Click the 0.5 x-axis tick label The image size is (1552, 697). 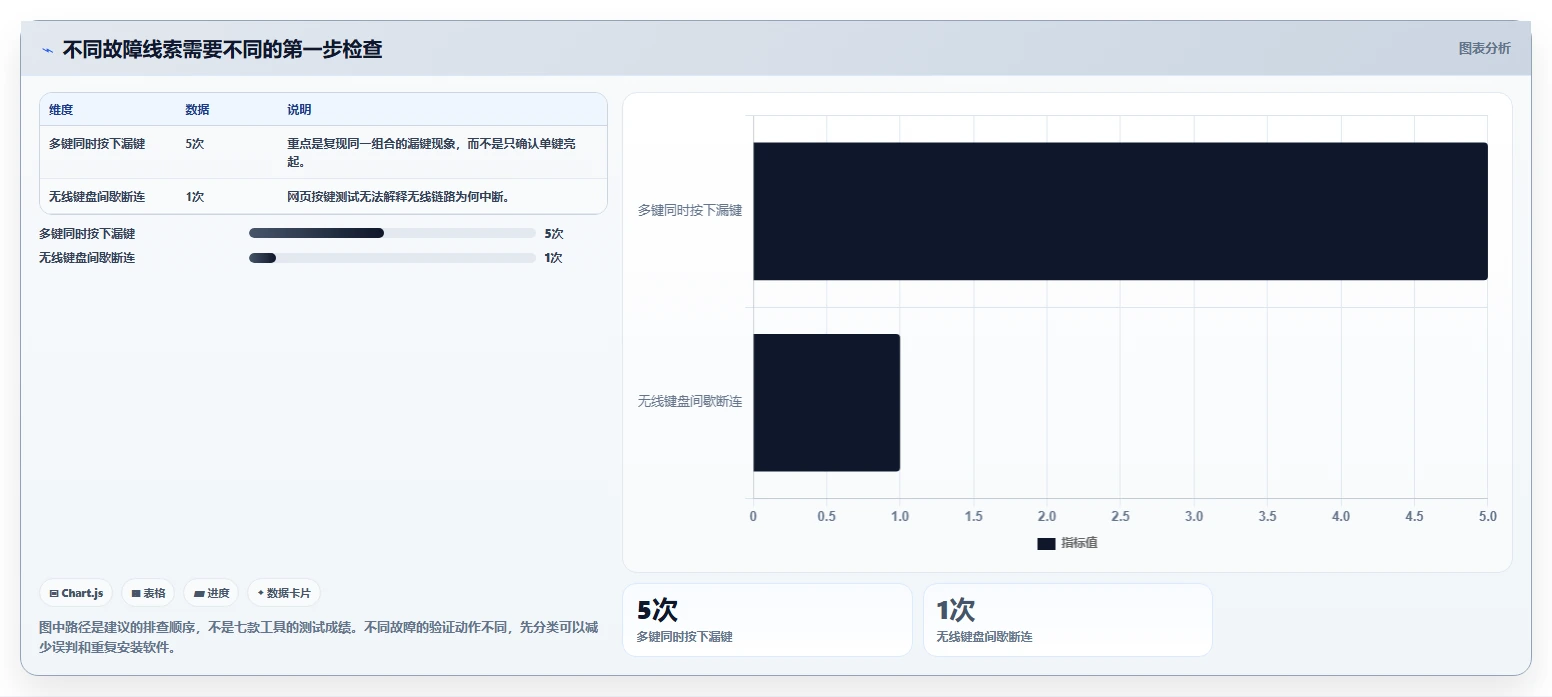click(826, 517)
